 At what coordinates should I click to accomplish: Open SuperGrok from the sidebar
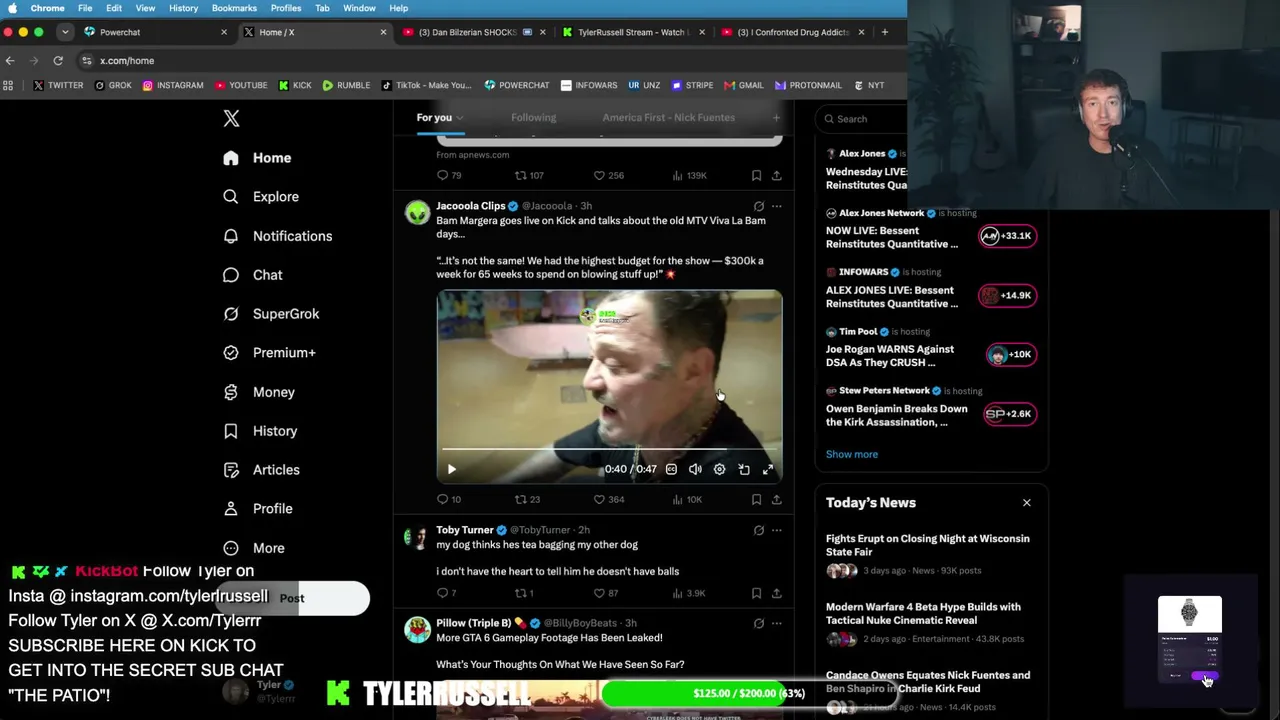tap(271, 314)
